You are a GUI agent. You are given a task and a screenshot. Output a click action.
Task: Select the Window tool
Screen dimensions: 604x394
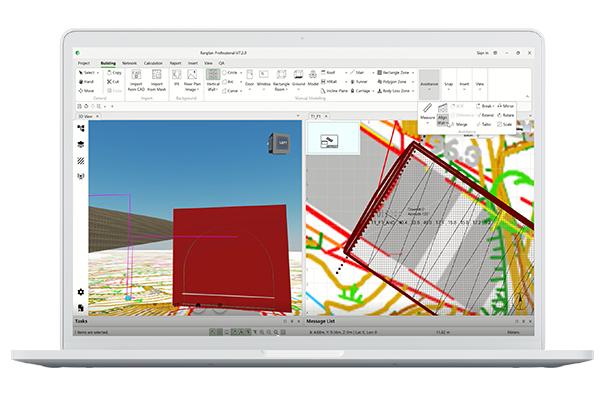coord(263,79)
